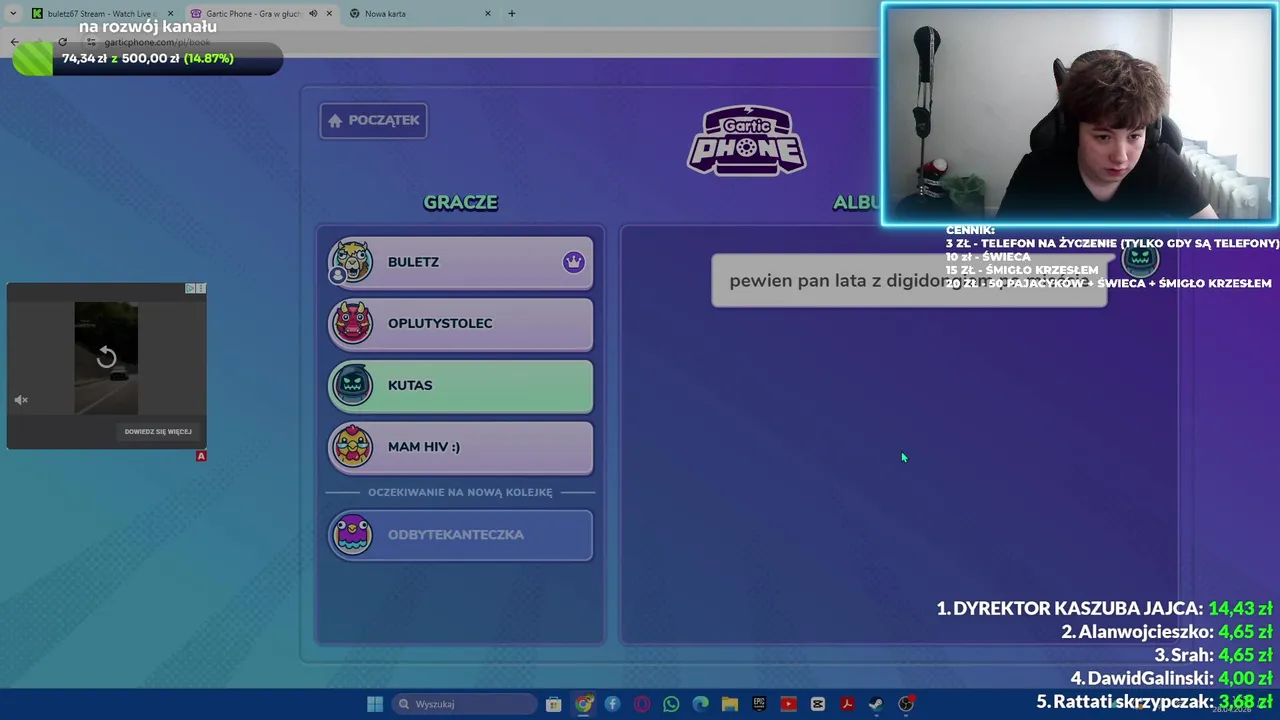Open File Explorer from the taskbar
This screenshot has height=720, width=1280.
coord(730,704)
